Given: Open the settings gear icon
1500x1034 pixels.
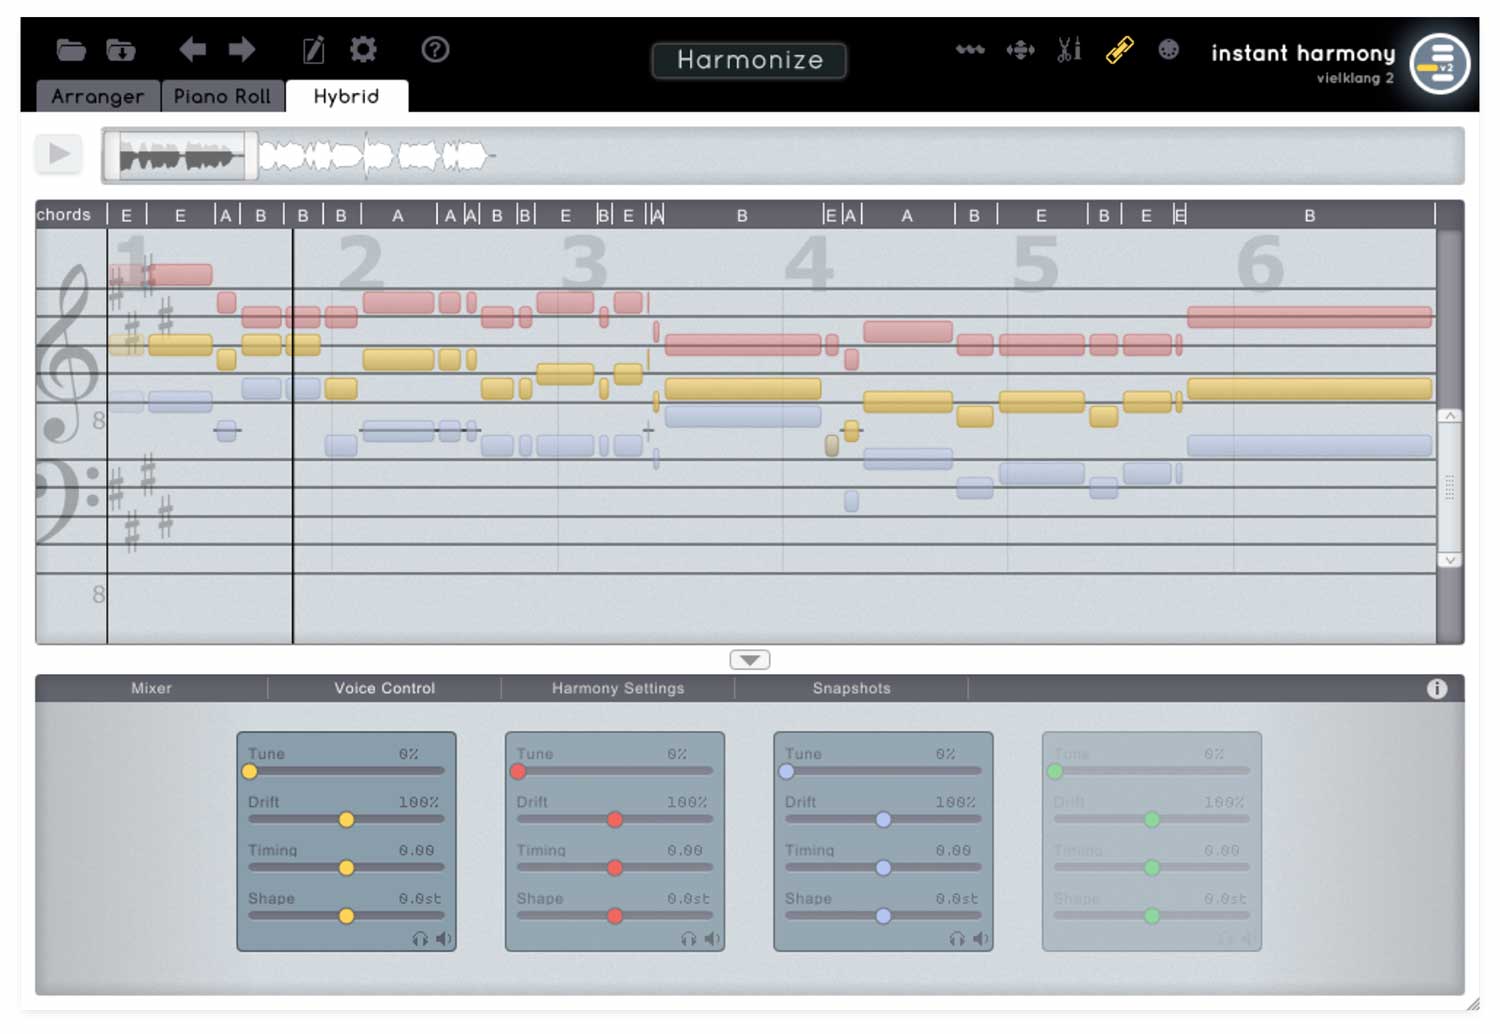Looking at the screenshot, I should [363, 49].
